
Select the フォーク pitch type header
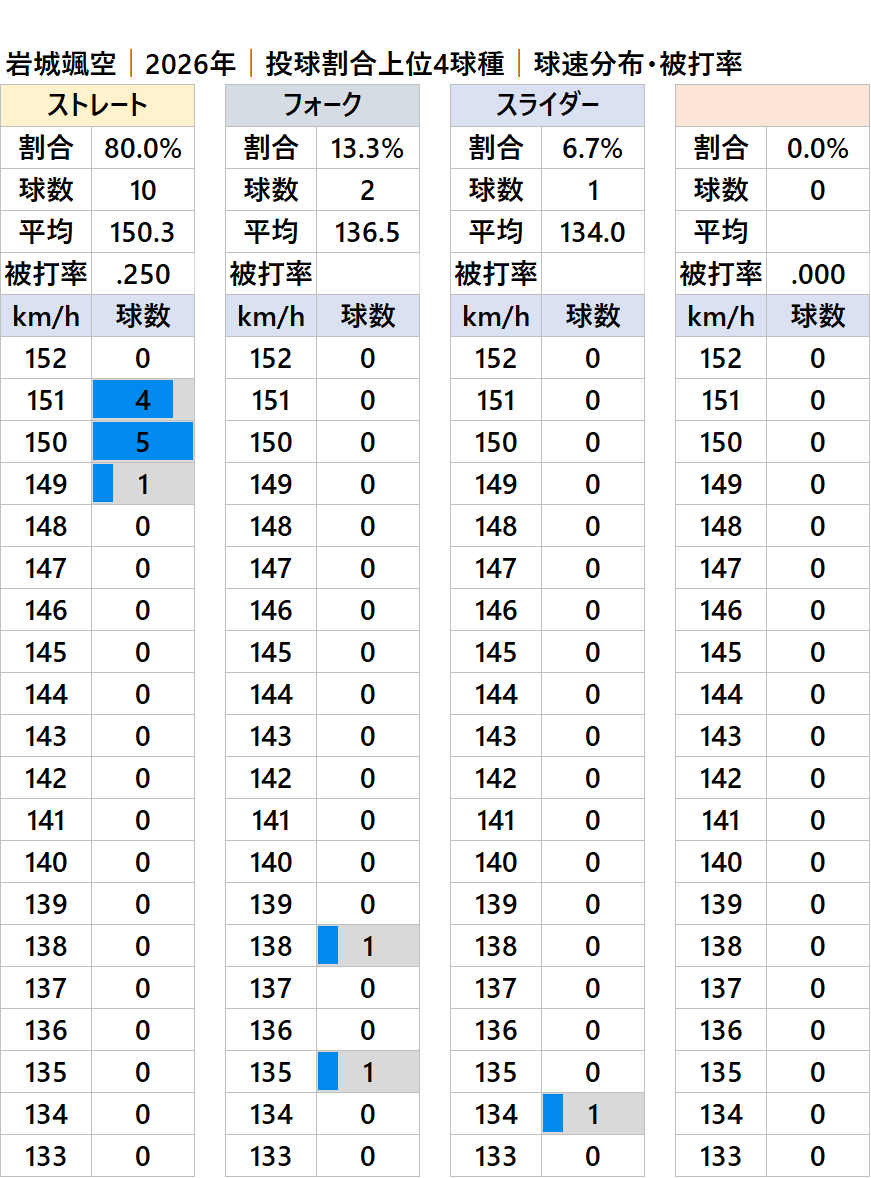pyautogui.click(x=322, y=105)
